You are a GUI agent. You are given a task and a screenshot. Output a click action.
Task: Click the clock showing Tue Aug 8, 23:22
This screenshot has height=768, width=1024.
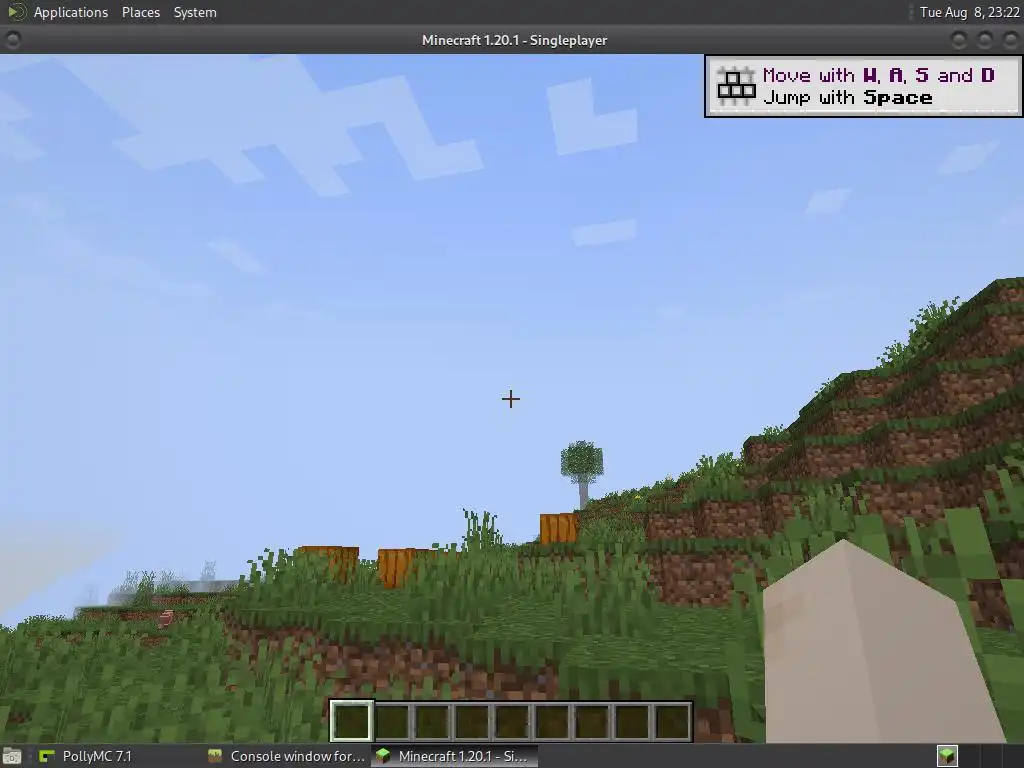coord(969,12)
